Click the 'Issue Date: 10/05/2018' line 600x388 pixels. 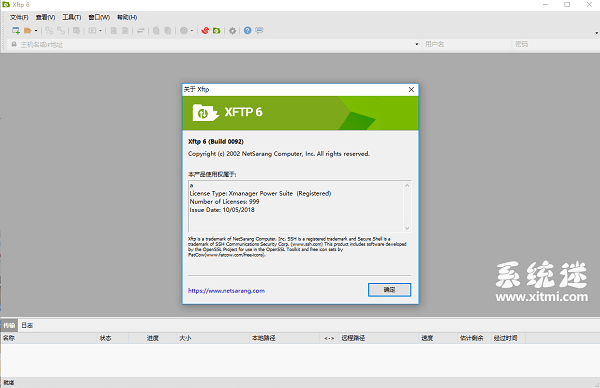(x=222, y=210)
